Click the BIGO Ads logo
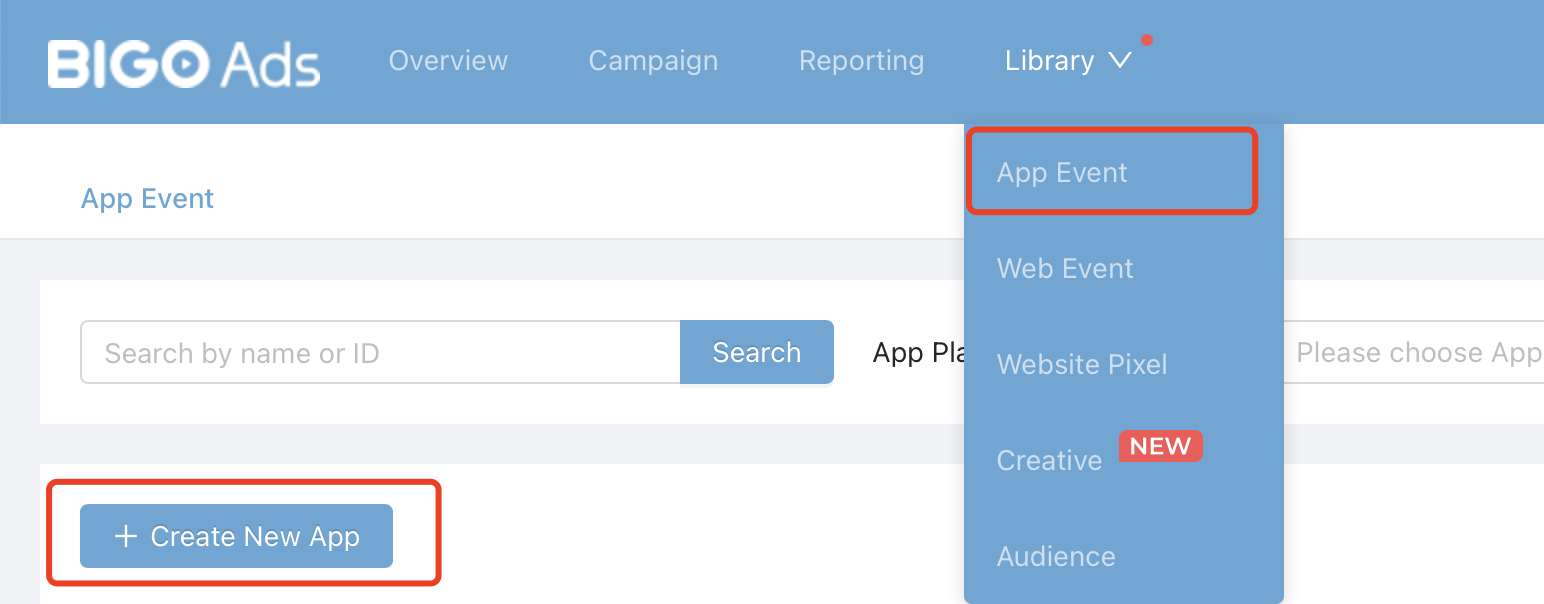Screen dimensions: 1544x604 point(184,63)
